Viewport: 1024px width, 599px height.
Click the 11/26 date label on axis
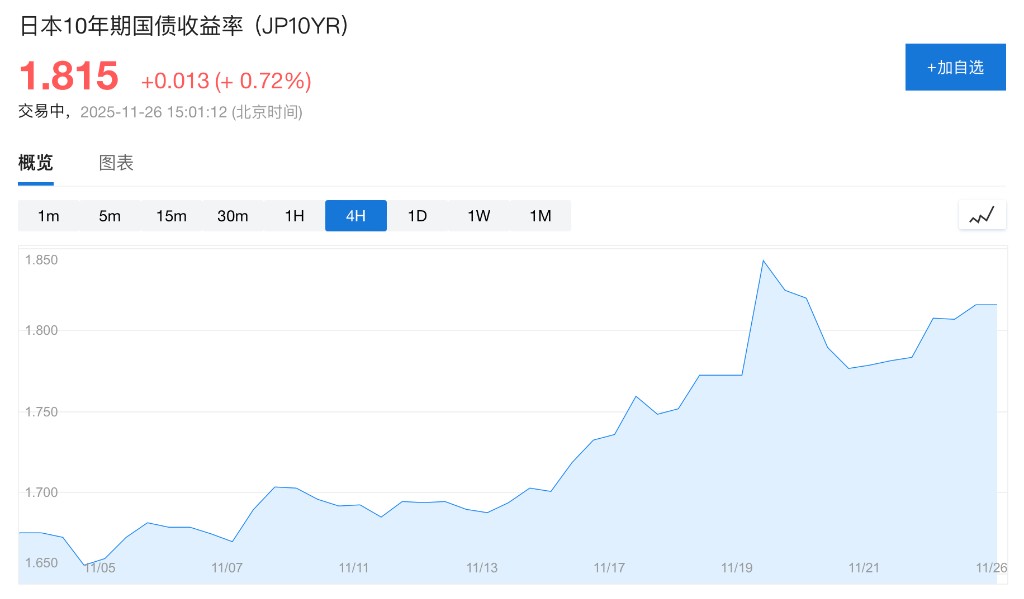(x=991, y=567)
